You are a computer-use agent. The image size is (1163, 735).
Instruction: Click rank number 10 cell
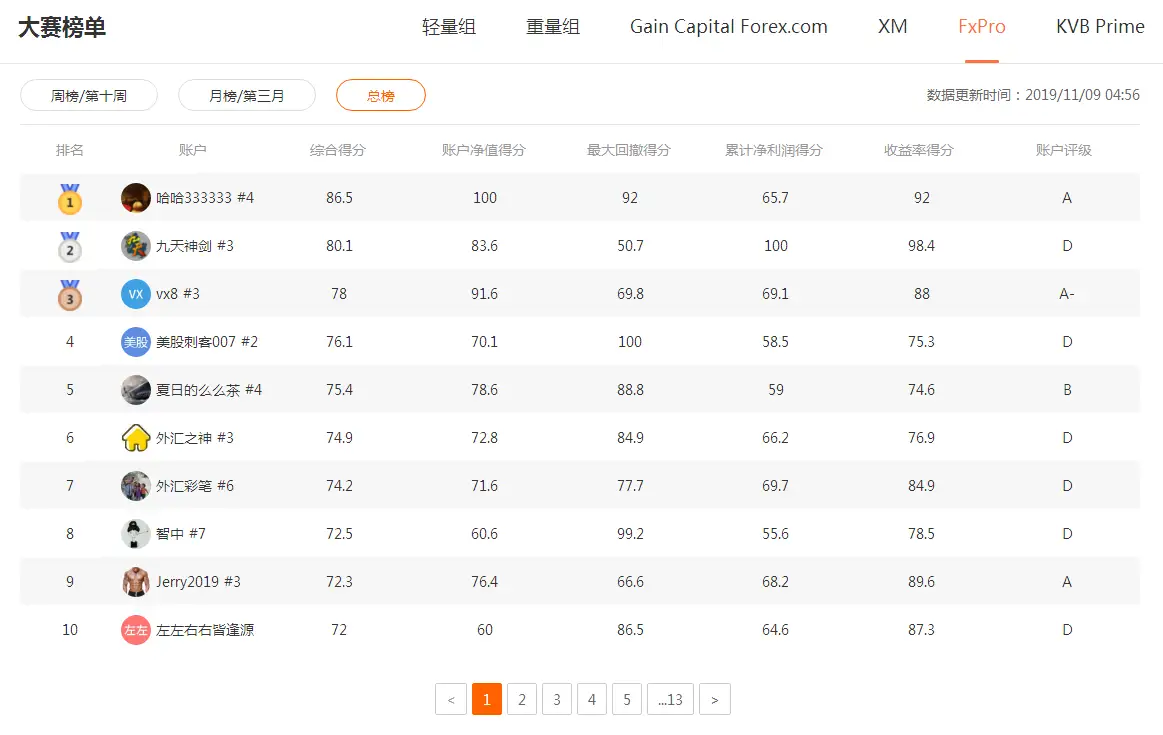70,630
